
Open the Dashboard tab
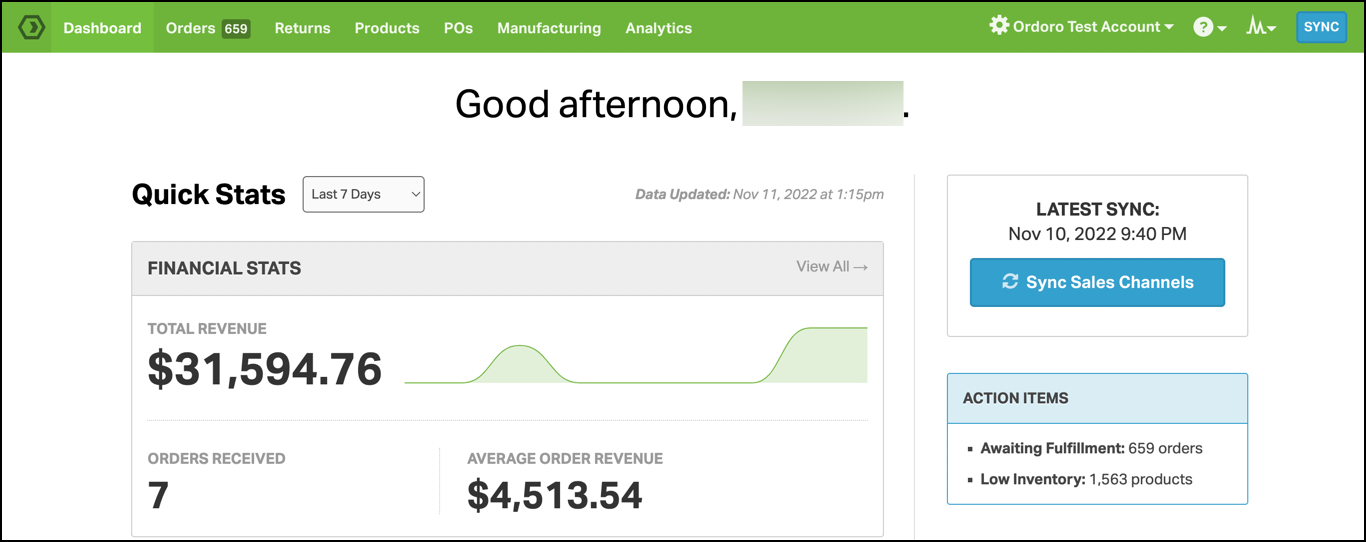tap(102, 28)
